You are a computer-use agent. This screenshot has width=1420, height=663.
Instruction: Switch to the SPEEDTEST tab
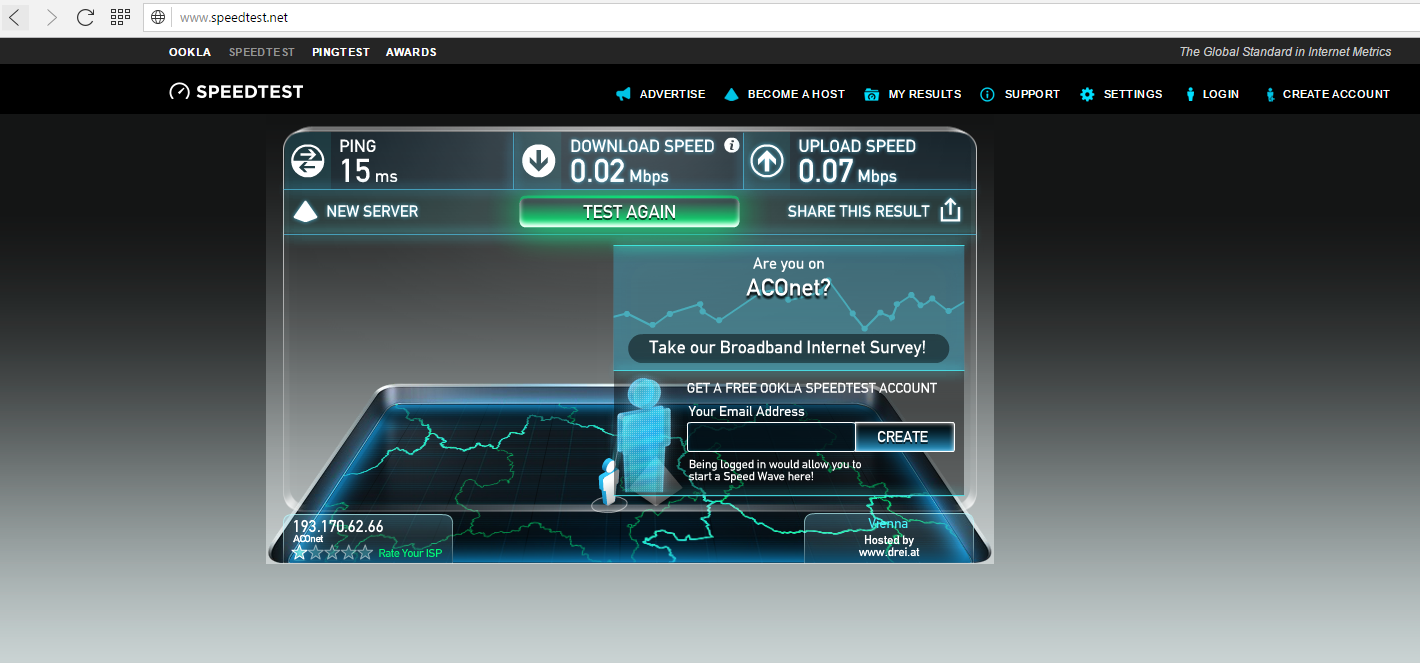point(262,52)
